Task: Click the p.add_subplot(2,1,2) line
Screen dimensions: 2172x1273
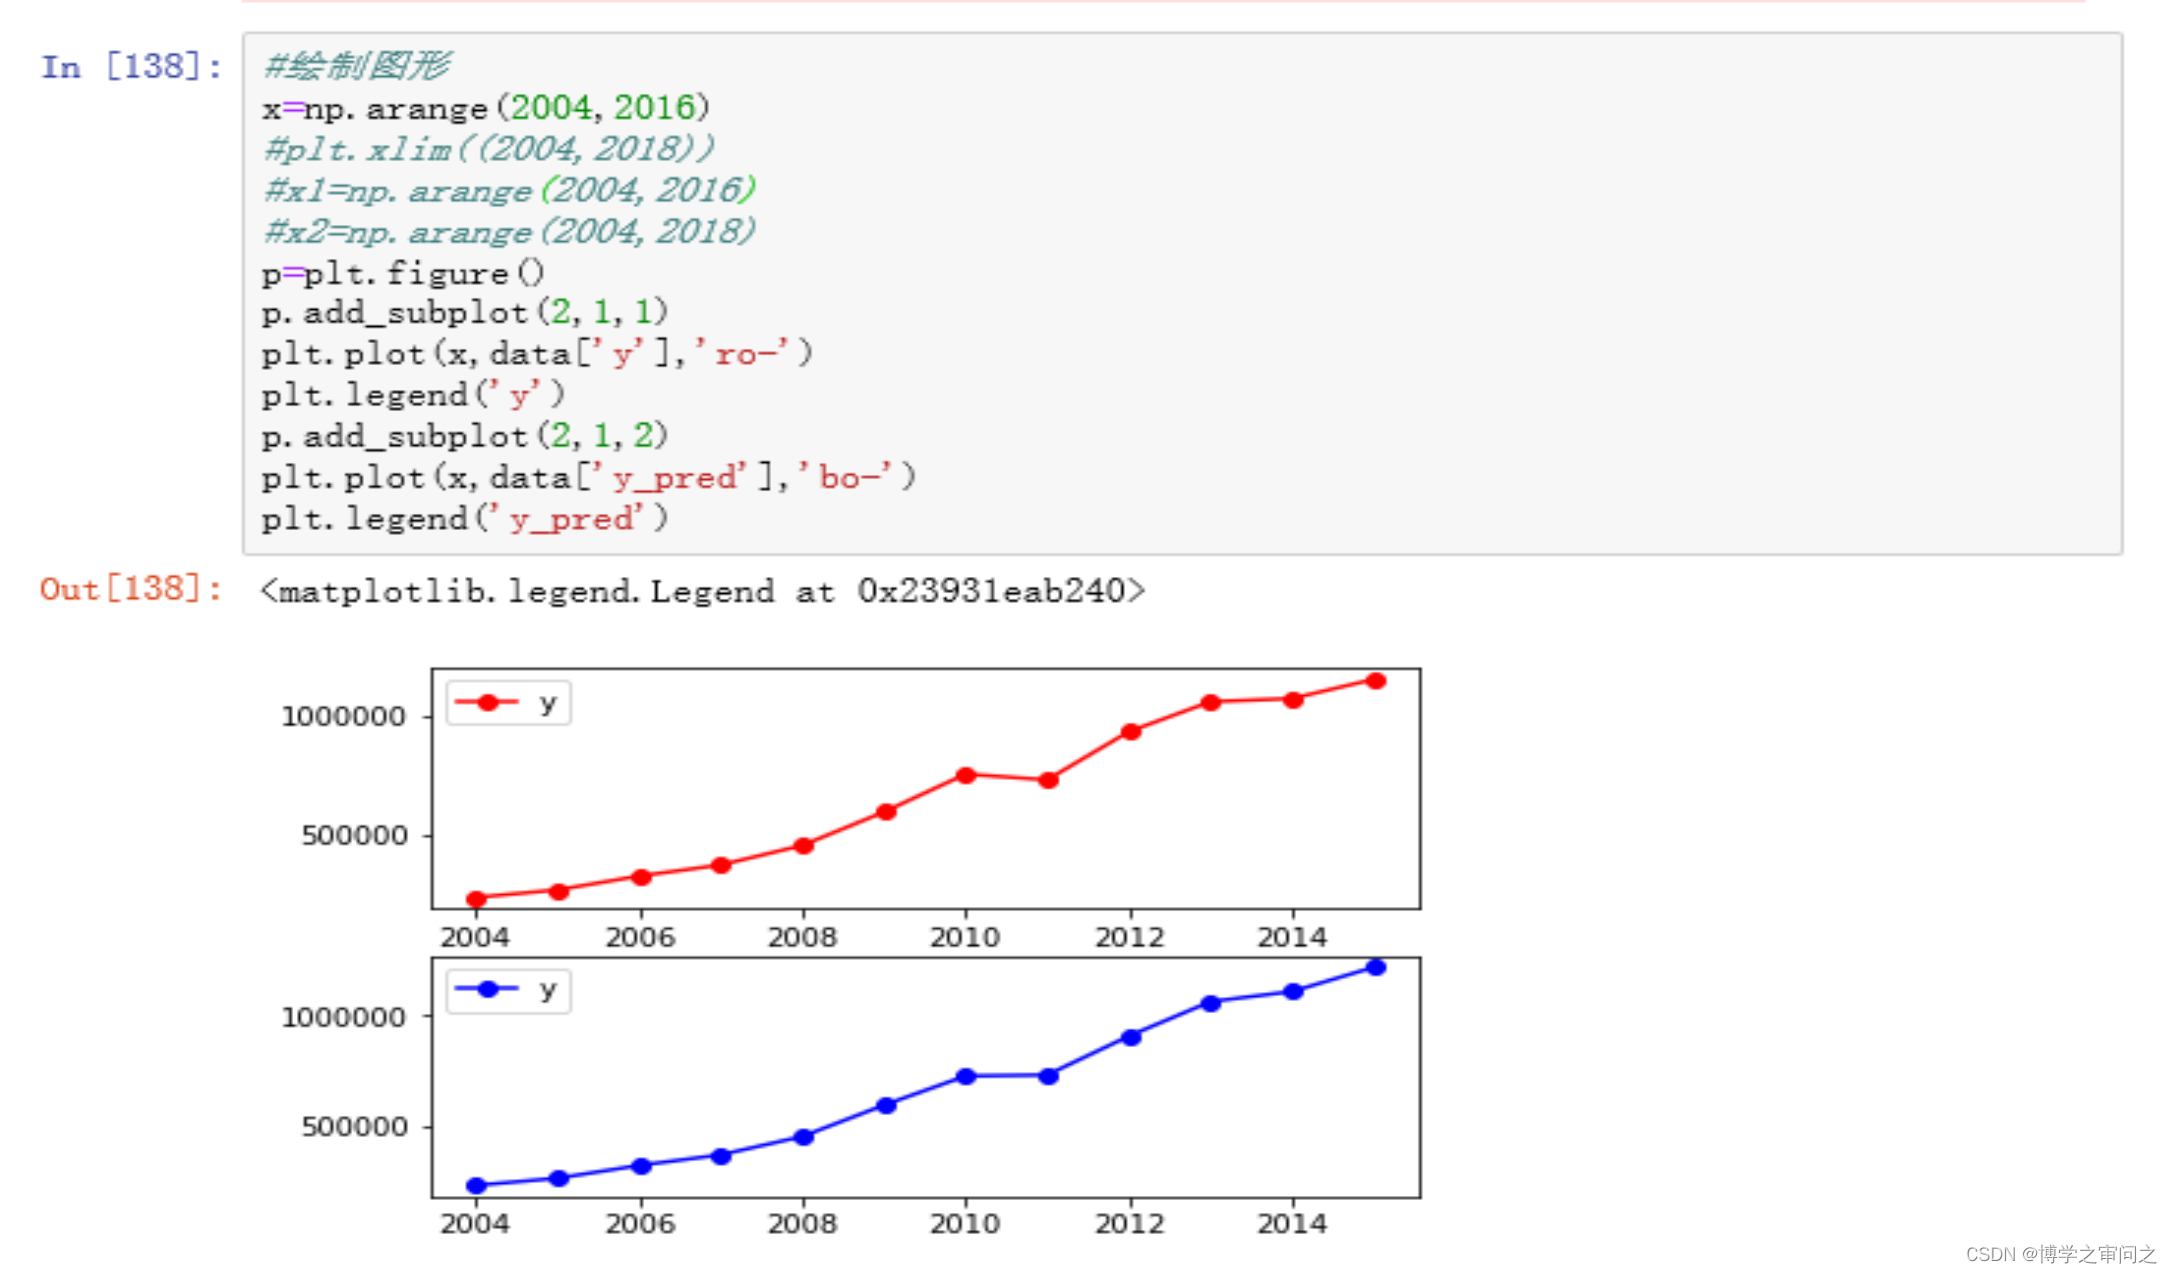Action: click(464, 436)
